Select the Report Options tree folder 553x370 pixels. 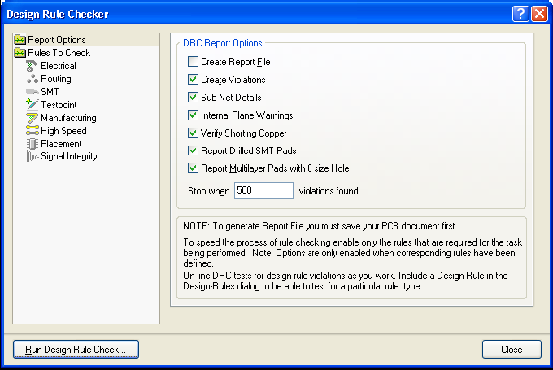pos(50,40)
